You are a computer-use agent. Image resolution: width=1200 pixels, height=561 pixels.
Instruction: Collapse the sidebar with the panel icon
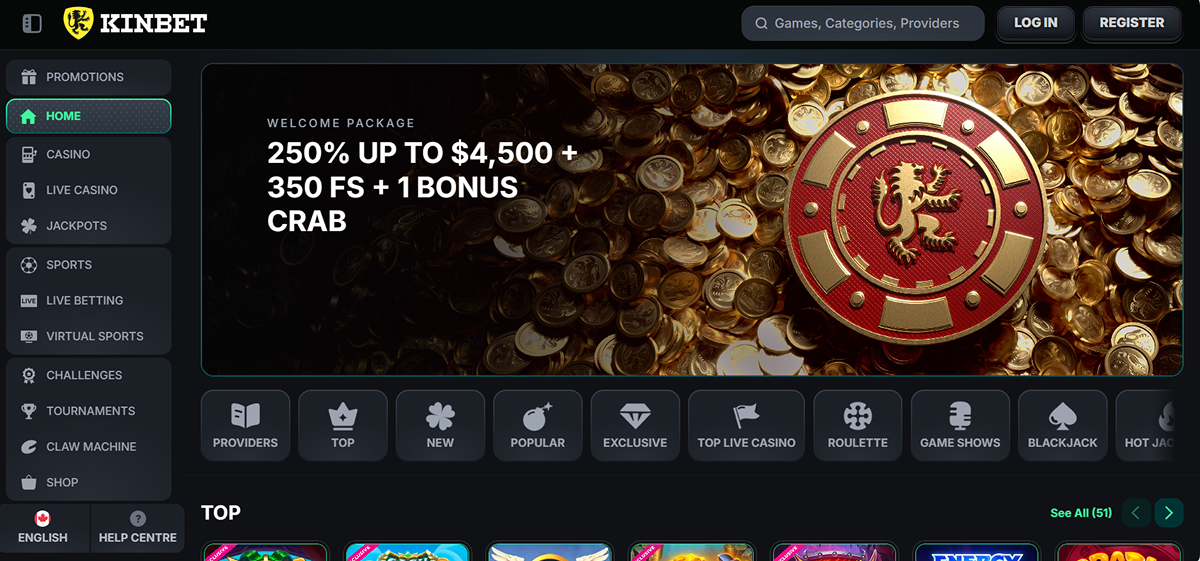(32, 23)
